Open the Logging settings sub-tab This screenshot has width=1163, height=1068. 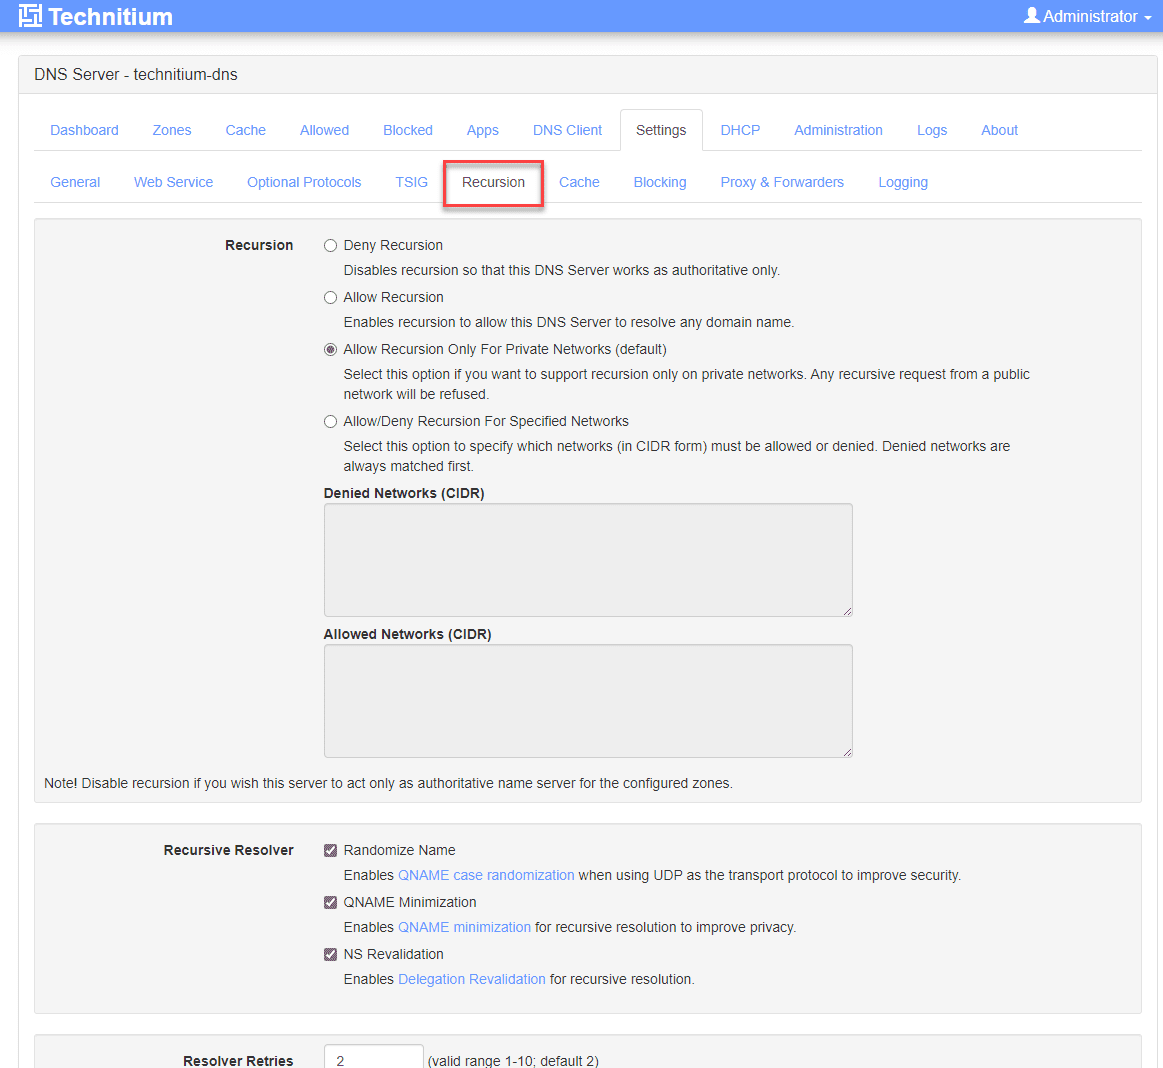coord(903,182)
